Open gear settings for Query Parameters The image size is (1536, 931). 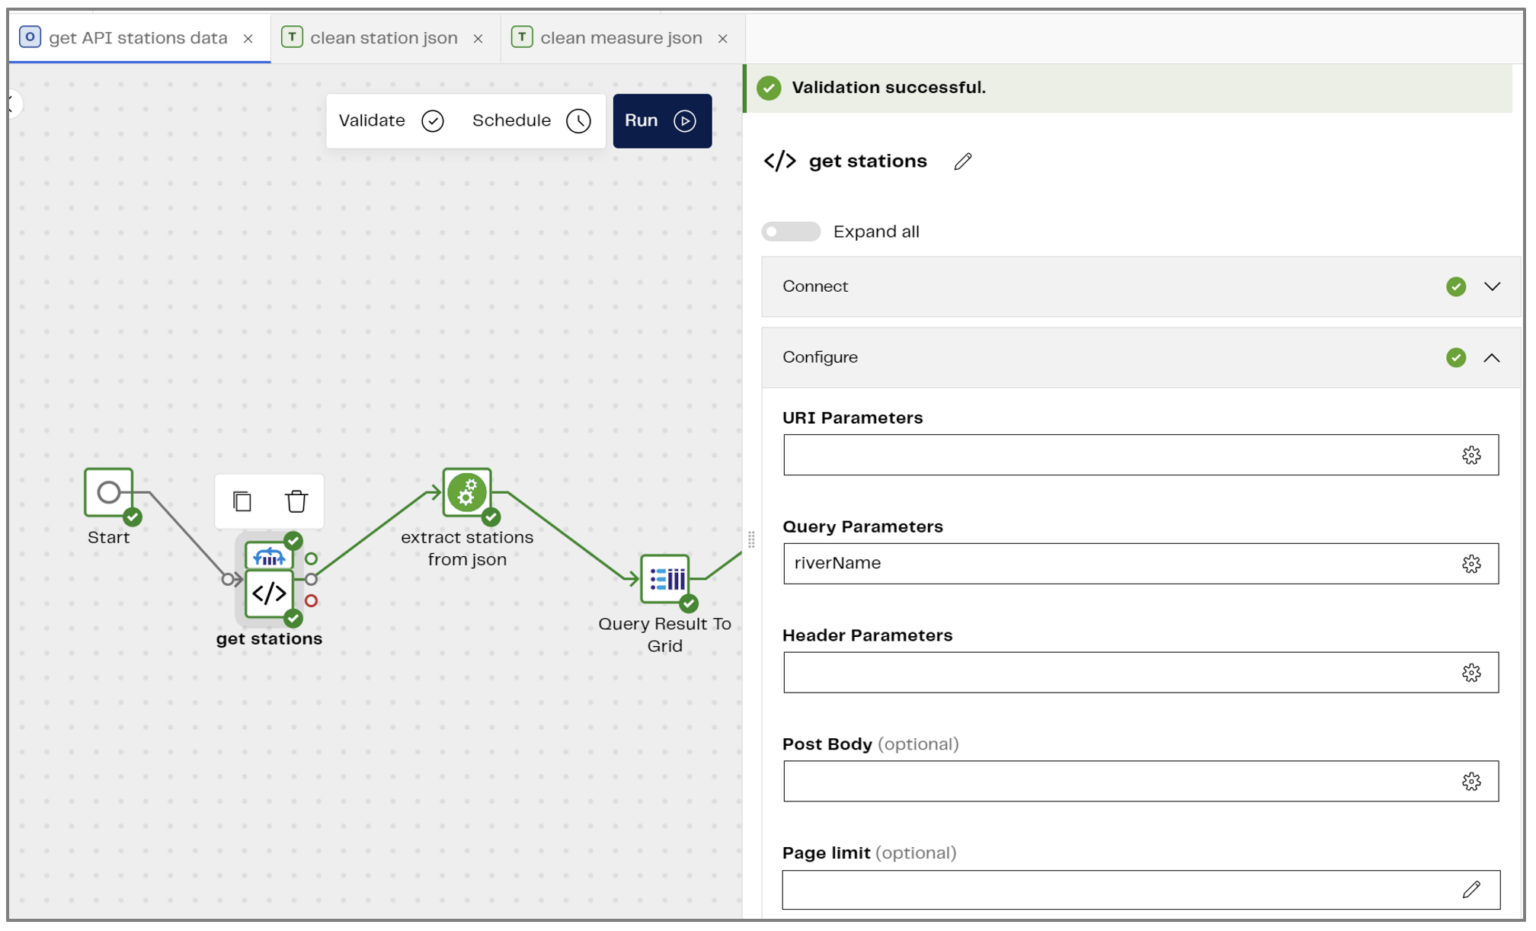(x=1471, y=563)
